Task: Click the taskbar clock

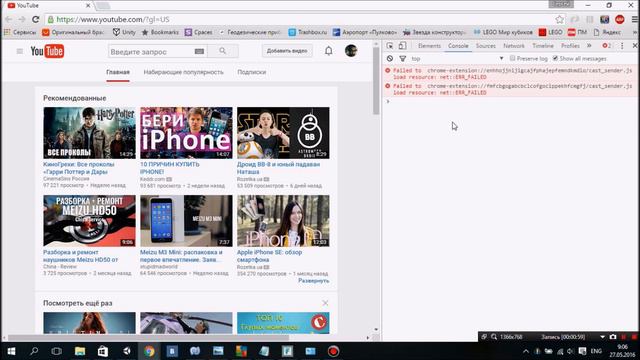Action: 622,351
